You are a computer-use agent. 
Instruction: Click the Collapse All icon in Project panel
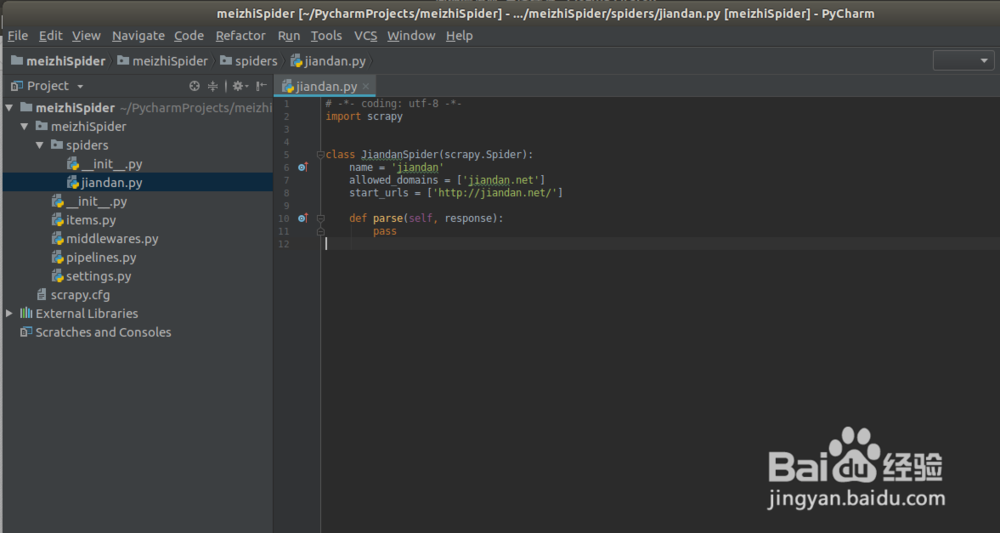tap(213, 86)
